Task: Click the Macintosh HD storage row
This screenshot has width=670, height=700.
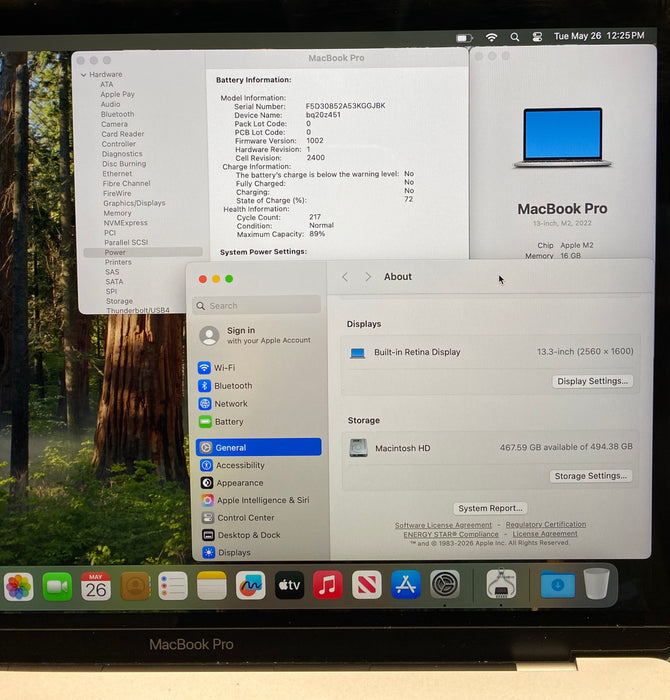Action: (x=491, y=447)
